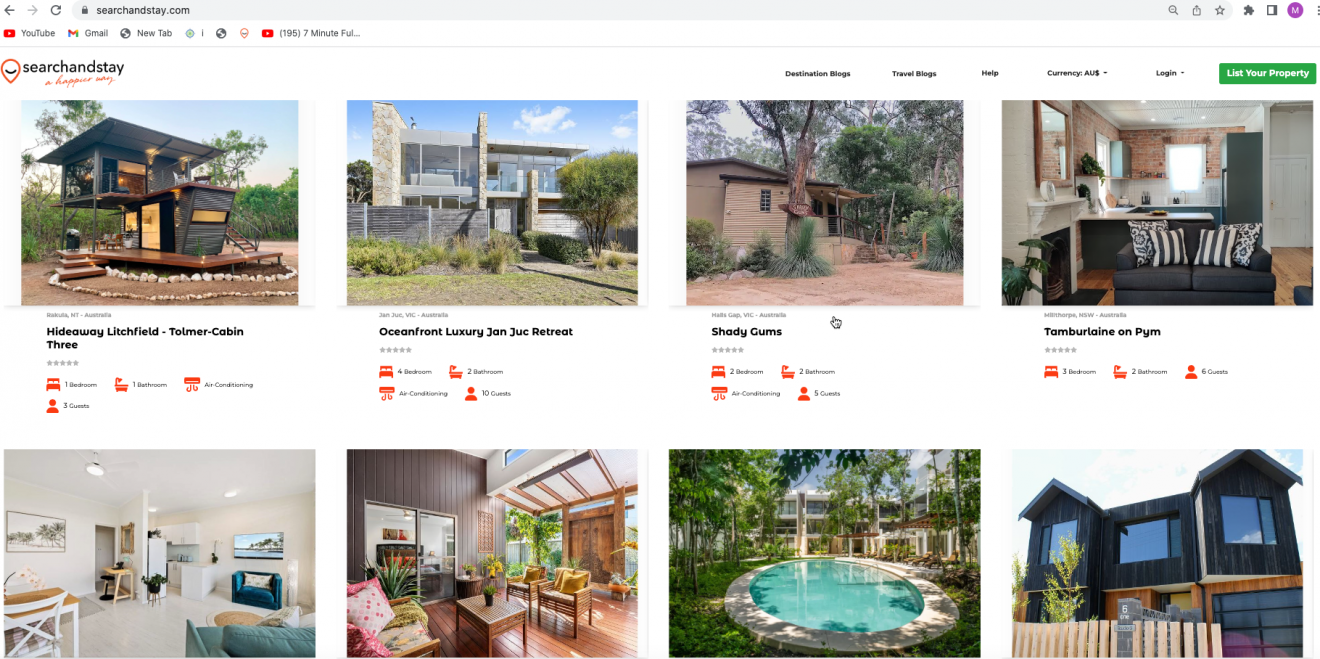Image resolution: width=1320 pixels, height=659 pixels.
Task: Reload page with browser refresh icon
Action: [x=55, y=10]
